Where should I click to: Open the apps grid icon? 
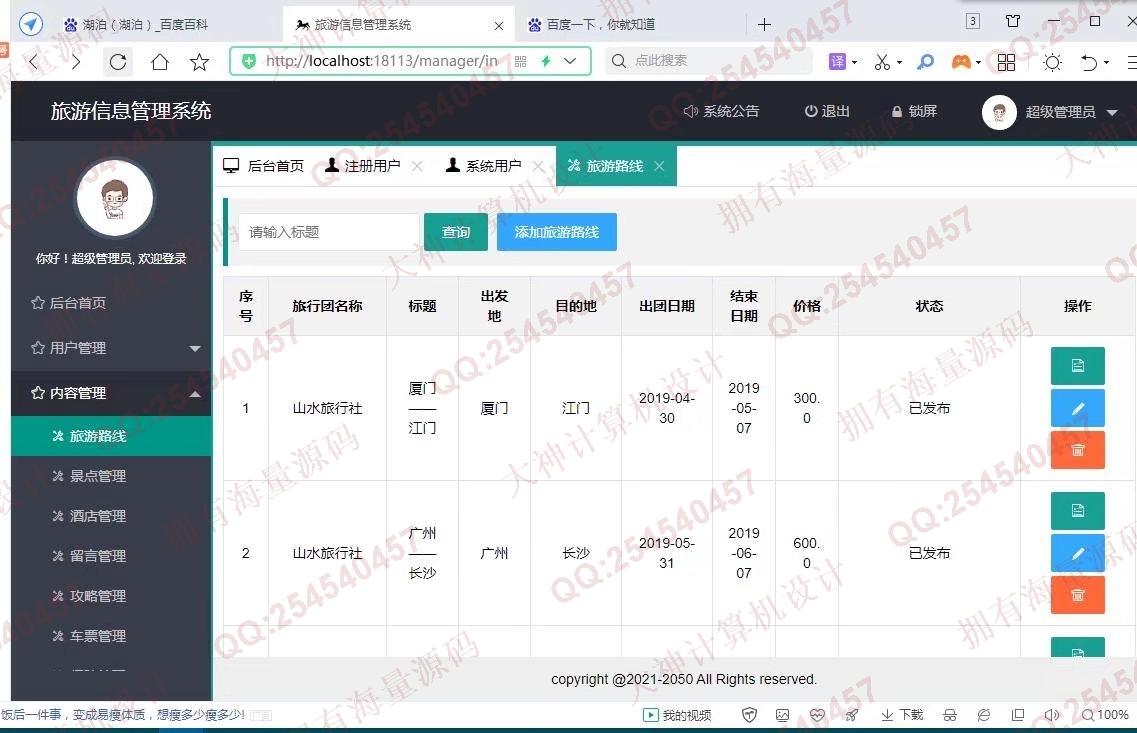(x=1006, y=62)
